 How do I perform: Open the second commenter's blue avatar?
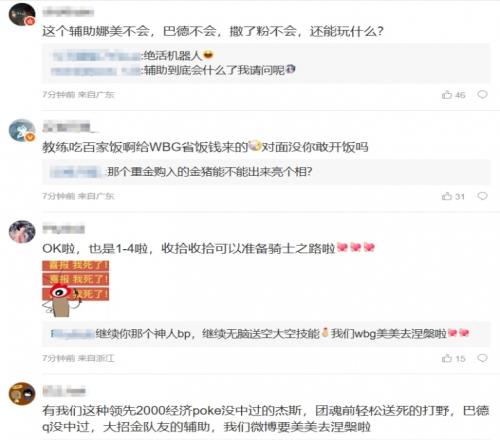[x=22, y=130]
